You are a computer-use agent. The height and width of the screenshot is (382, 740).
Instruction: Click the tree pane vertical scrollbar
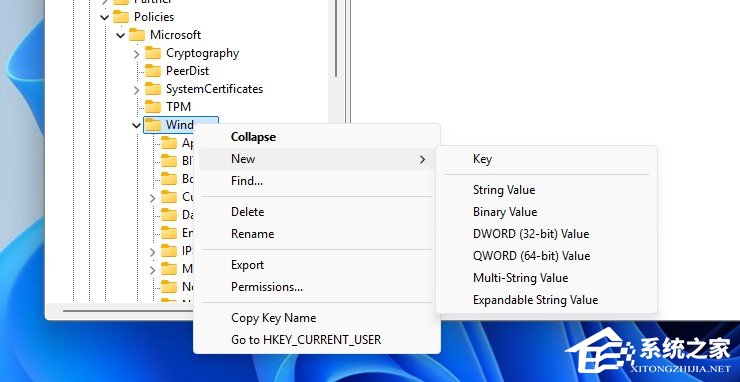pyautogui.click(x=336, y=39)
